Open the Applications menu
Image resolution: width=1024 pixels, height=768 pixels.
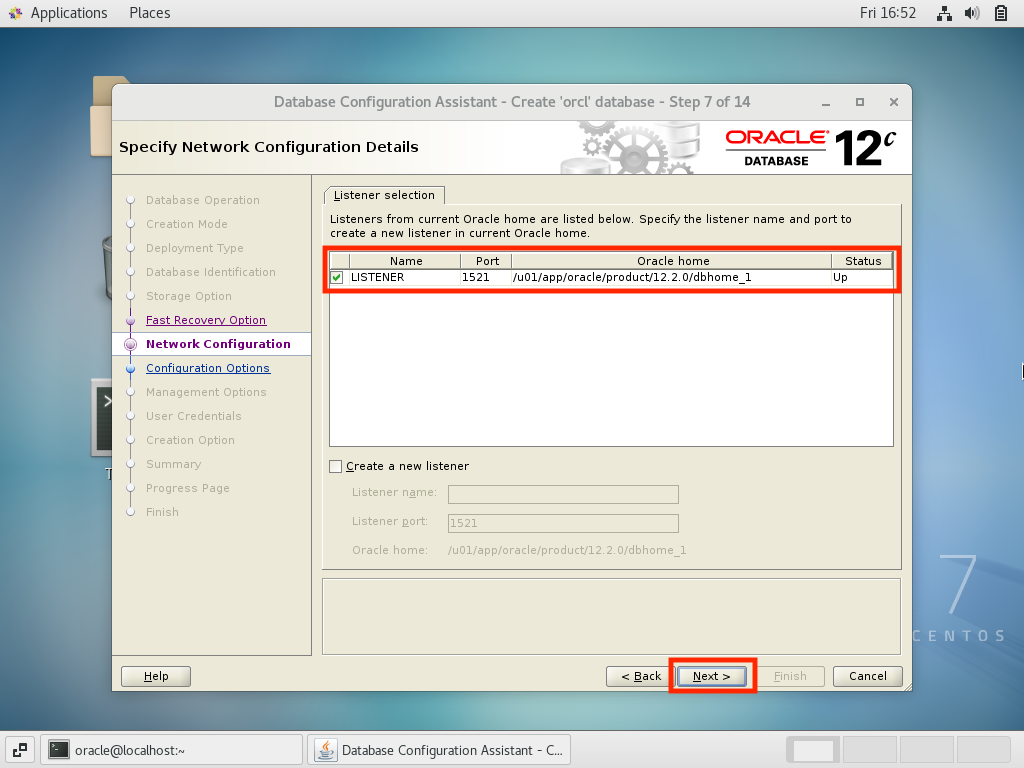click(69, 13)
